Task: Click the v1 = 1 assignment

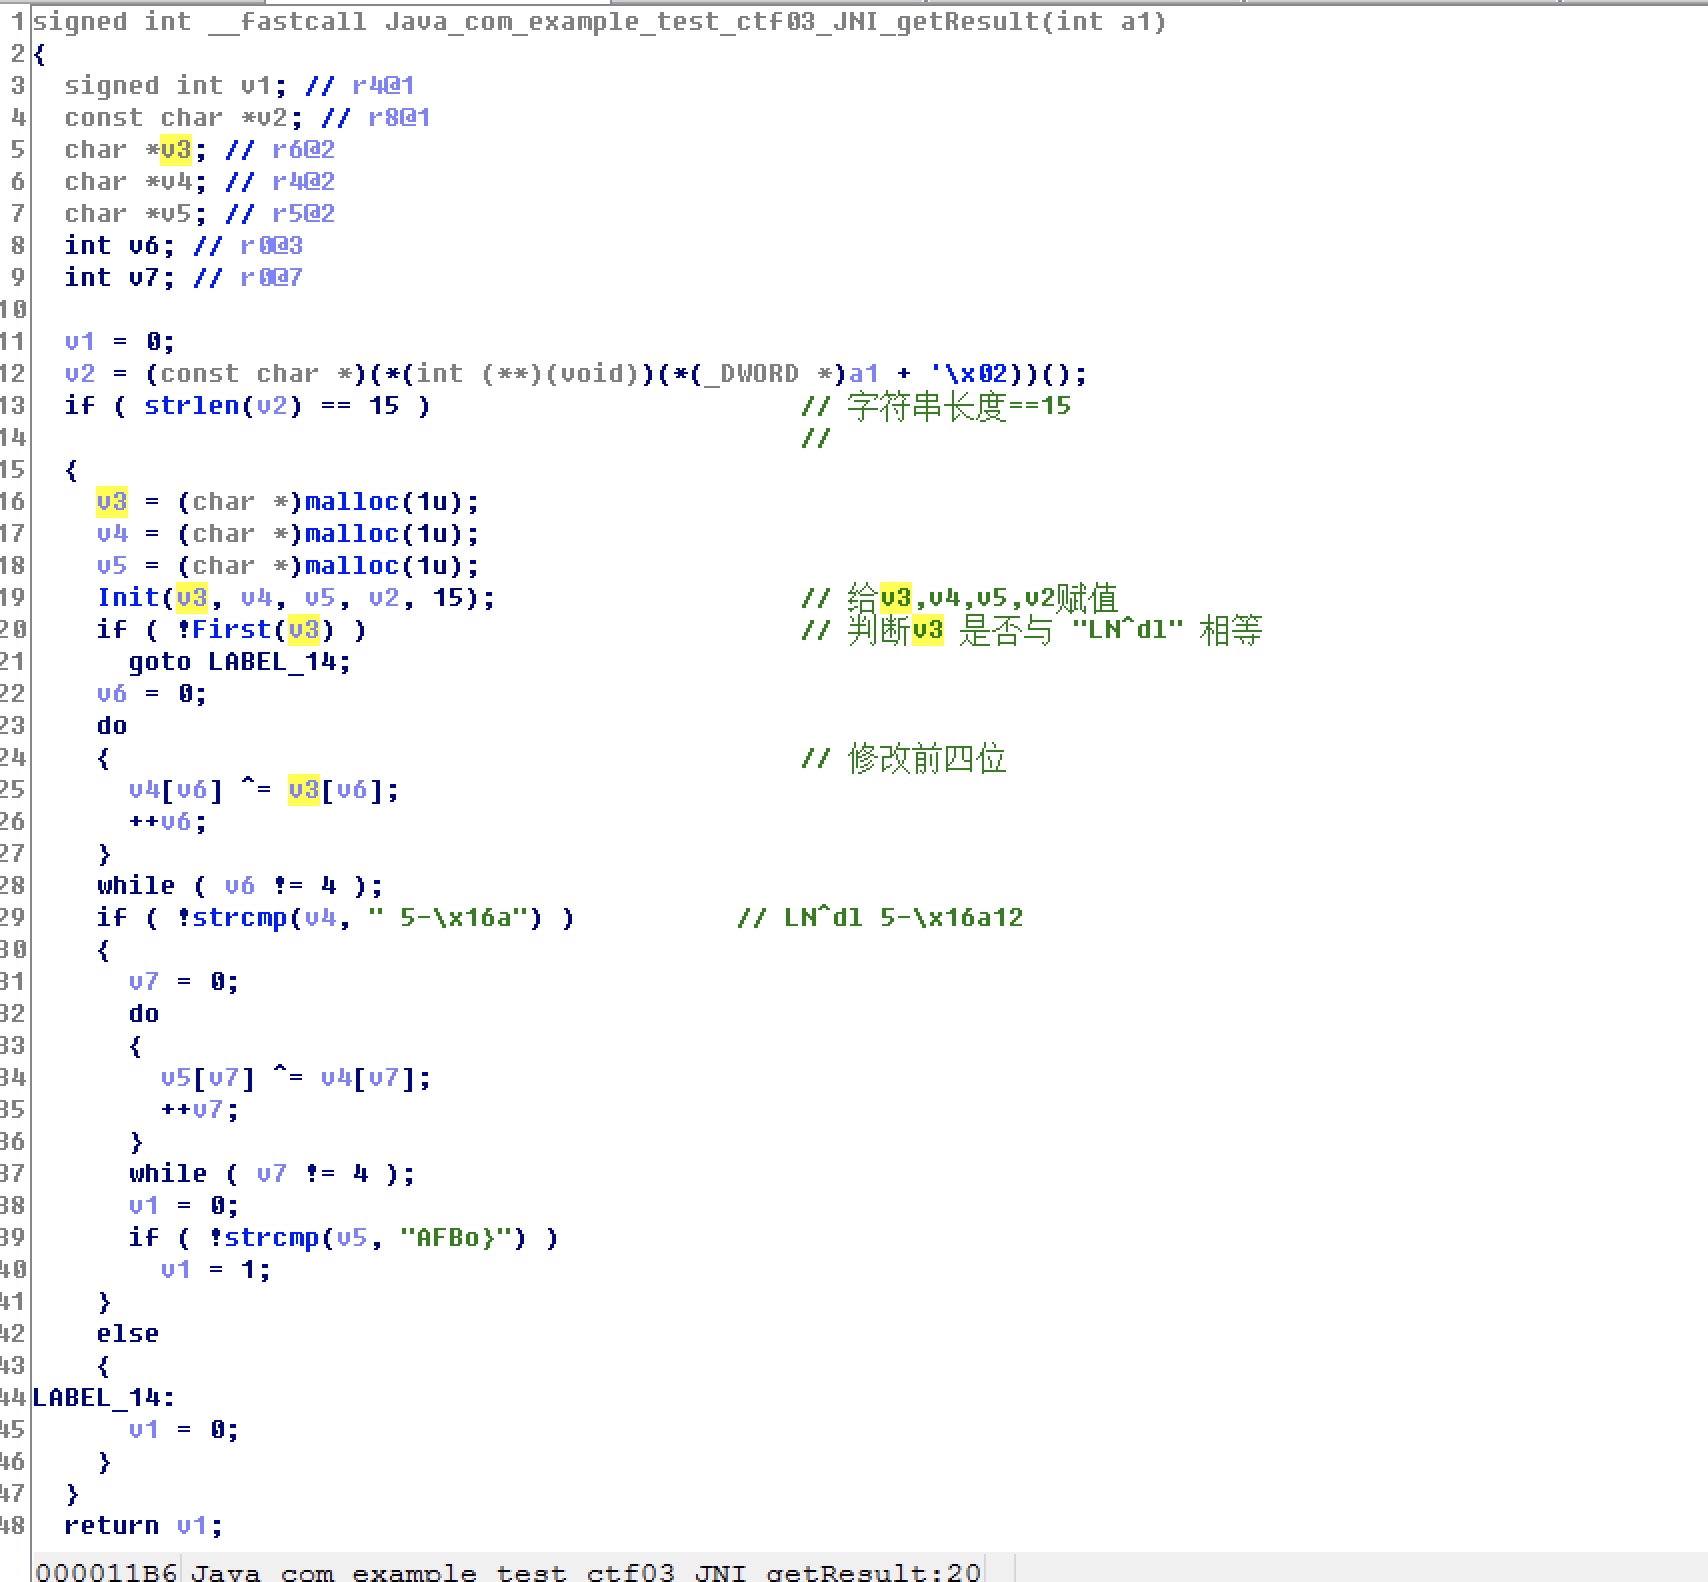Action: coord(214,1270)
